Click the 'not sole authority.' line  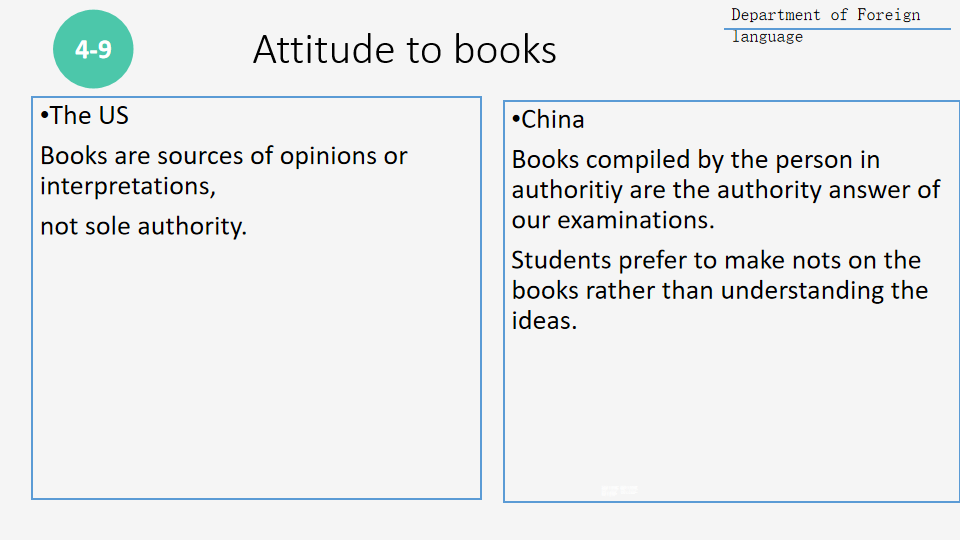143,227
